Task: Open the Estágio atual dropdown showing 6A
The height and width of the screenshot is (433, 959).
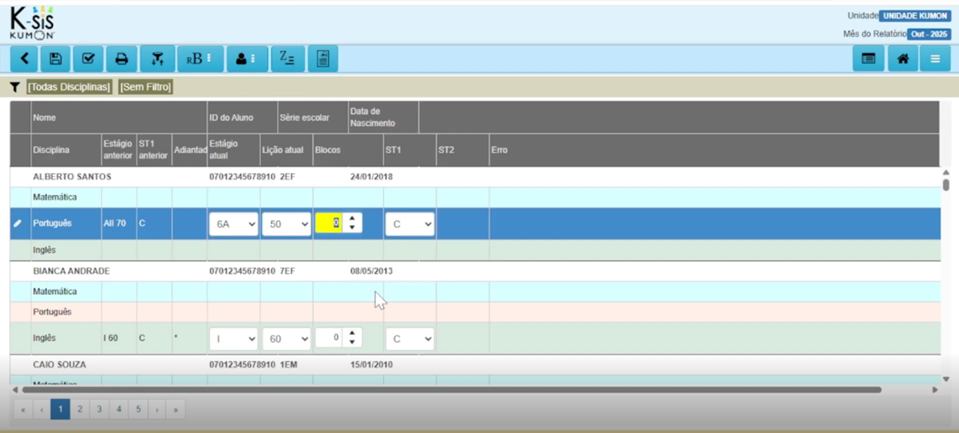Action: (233, 224)
